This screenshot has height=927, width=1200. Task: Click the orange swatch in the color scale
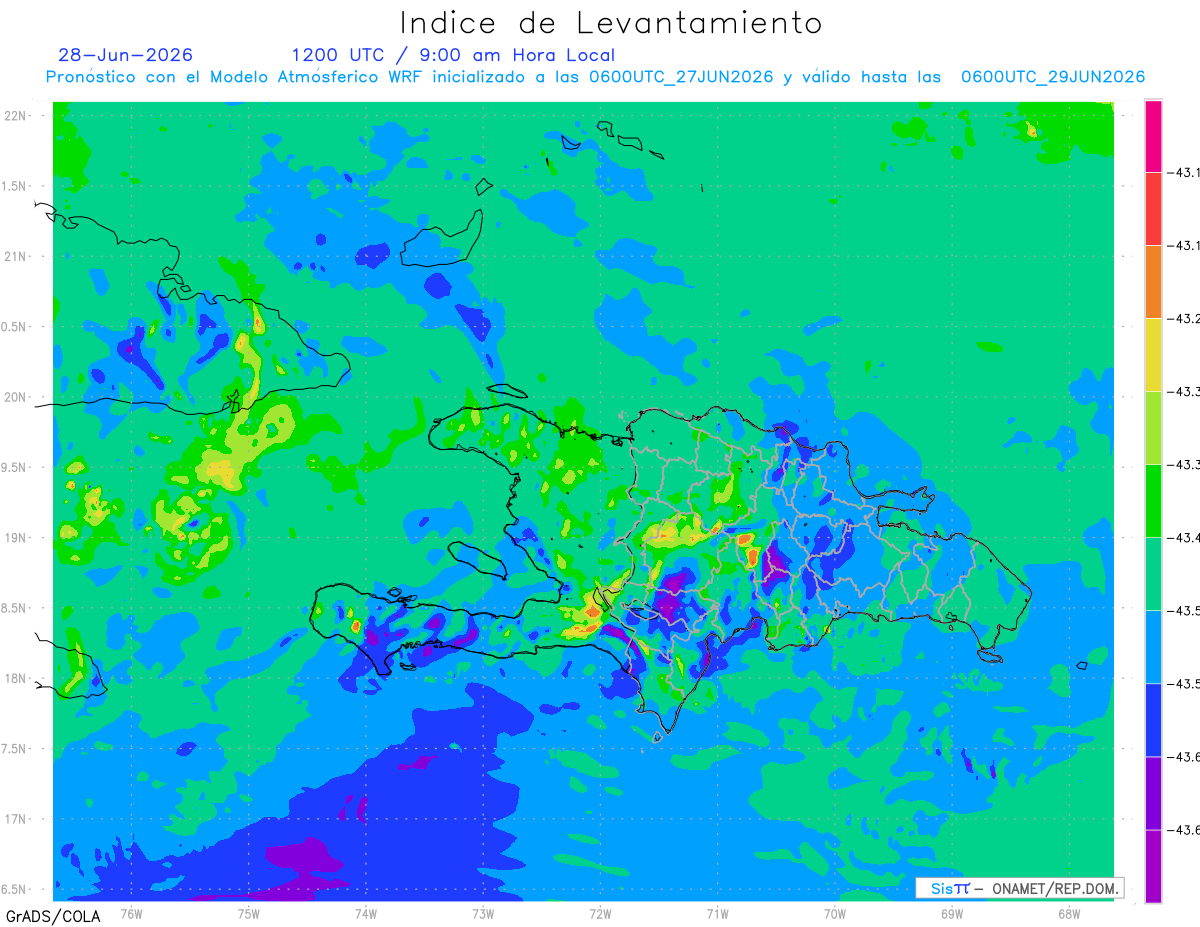tap(1153, 282)
